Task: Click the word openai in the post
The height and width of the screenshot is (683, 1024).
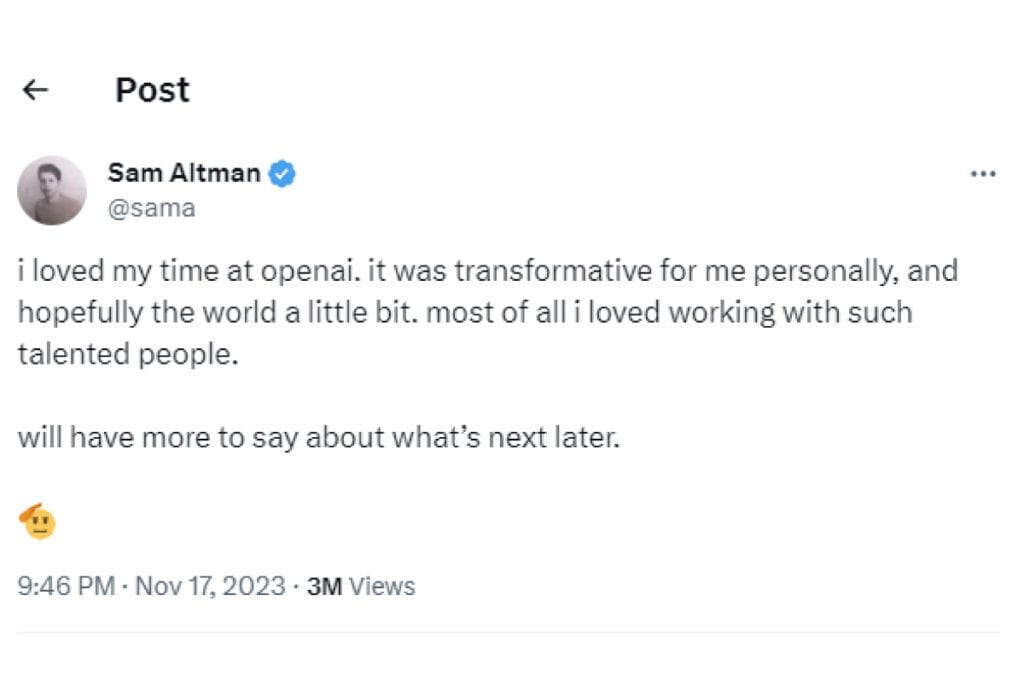Action: (310, 271)
